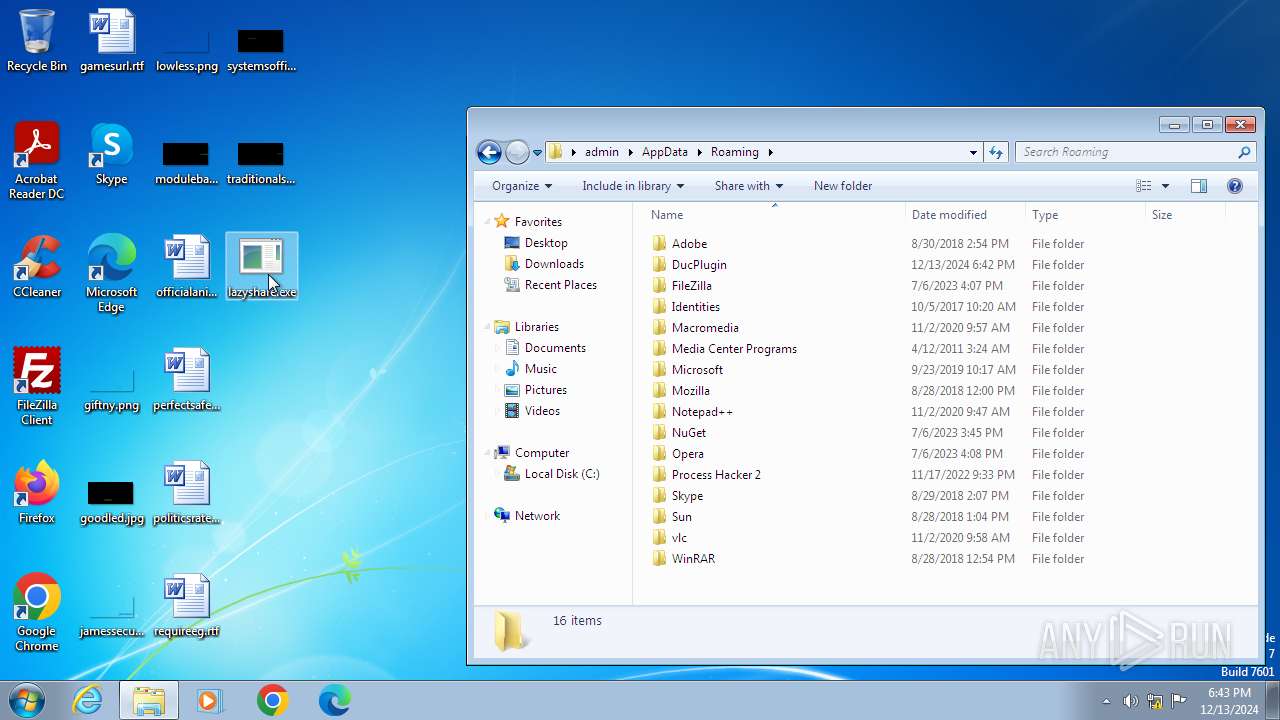
Task: Open address bar history dropdown
Action: point(973,152)
